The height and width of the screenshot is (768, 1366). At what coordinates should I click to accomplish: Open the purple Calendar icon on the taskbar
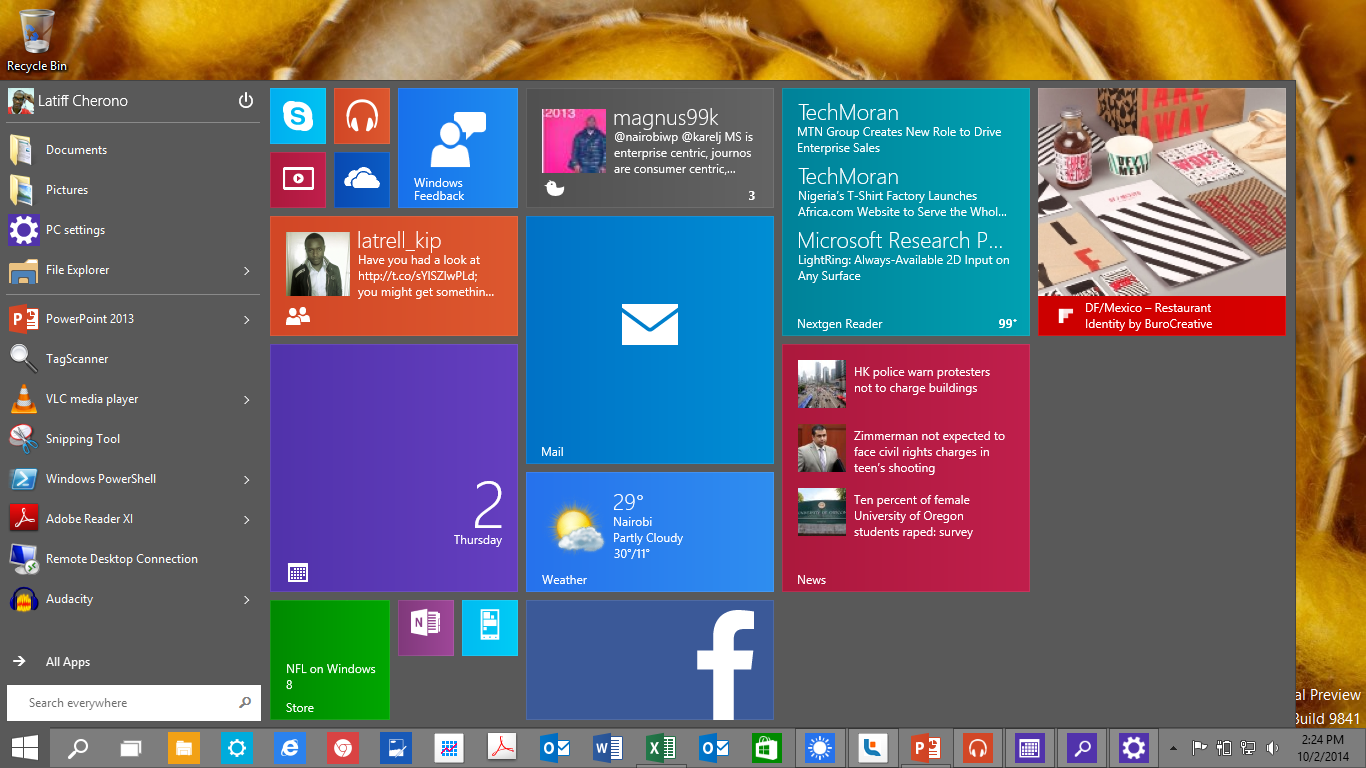coord(1029,747)
